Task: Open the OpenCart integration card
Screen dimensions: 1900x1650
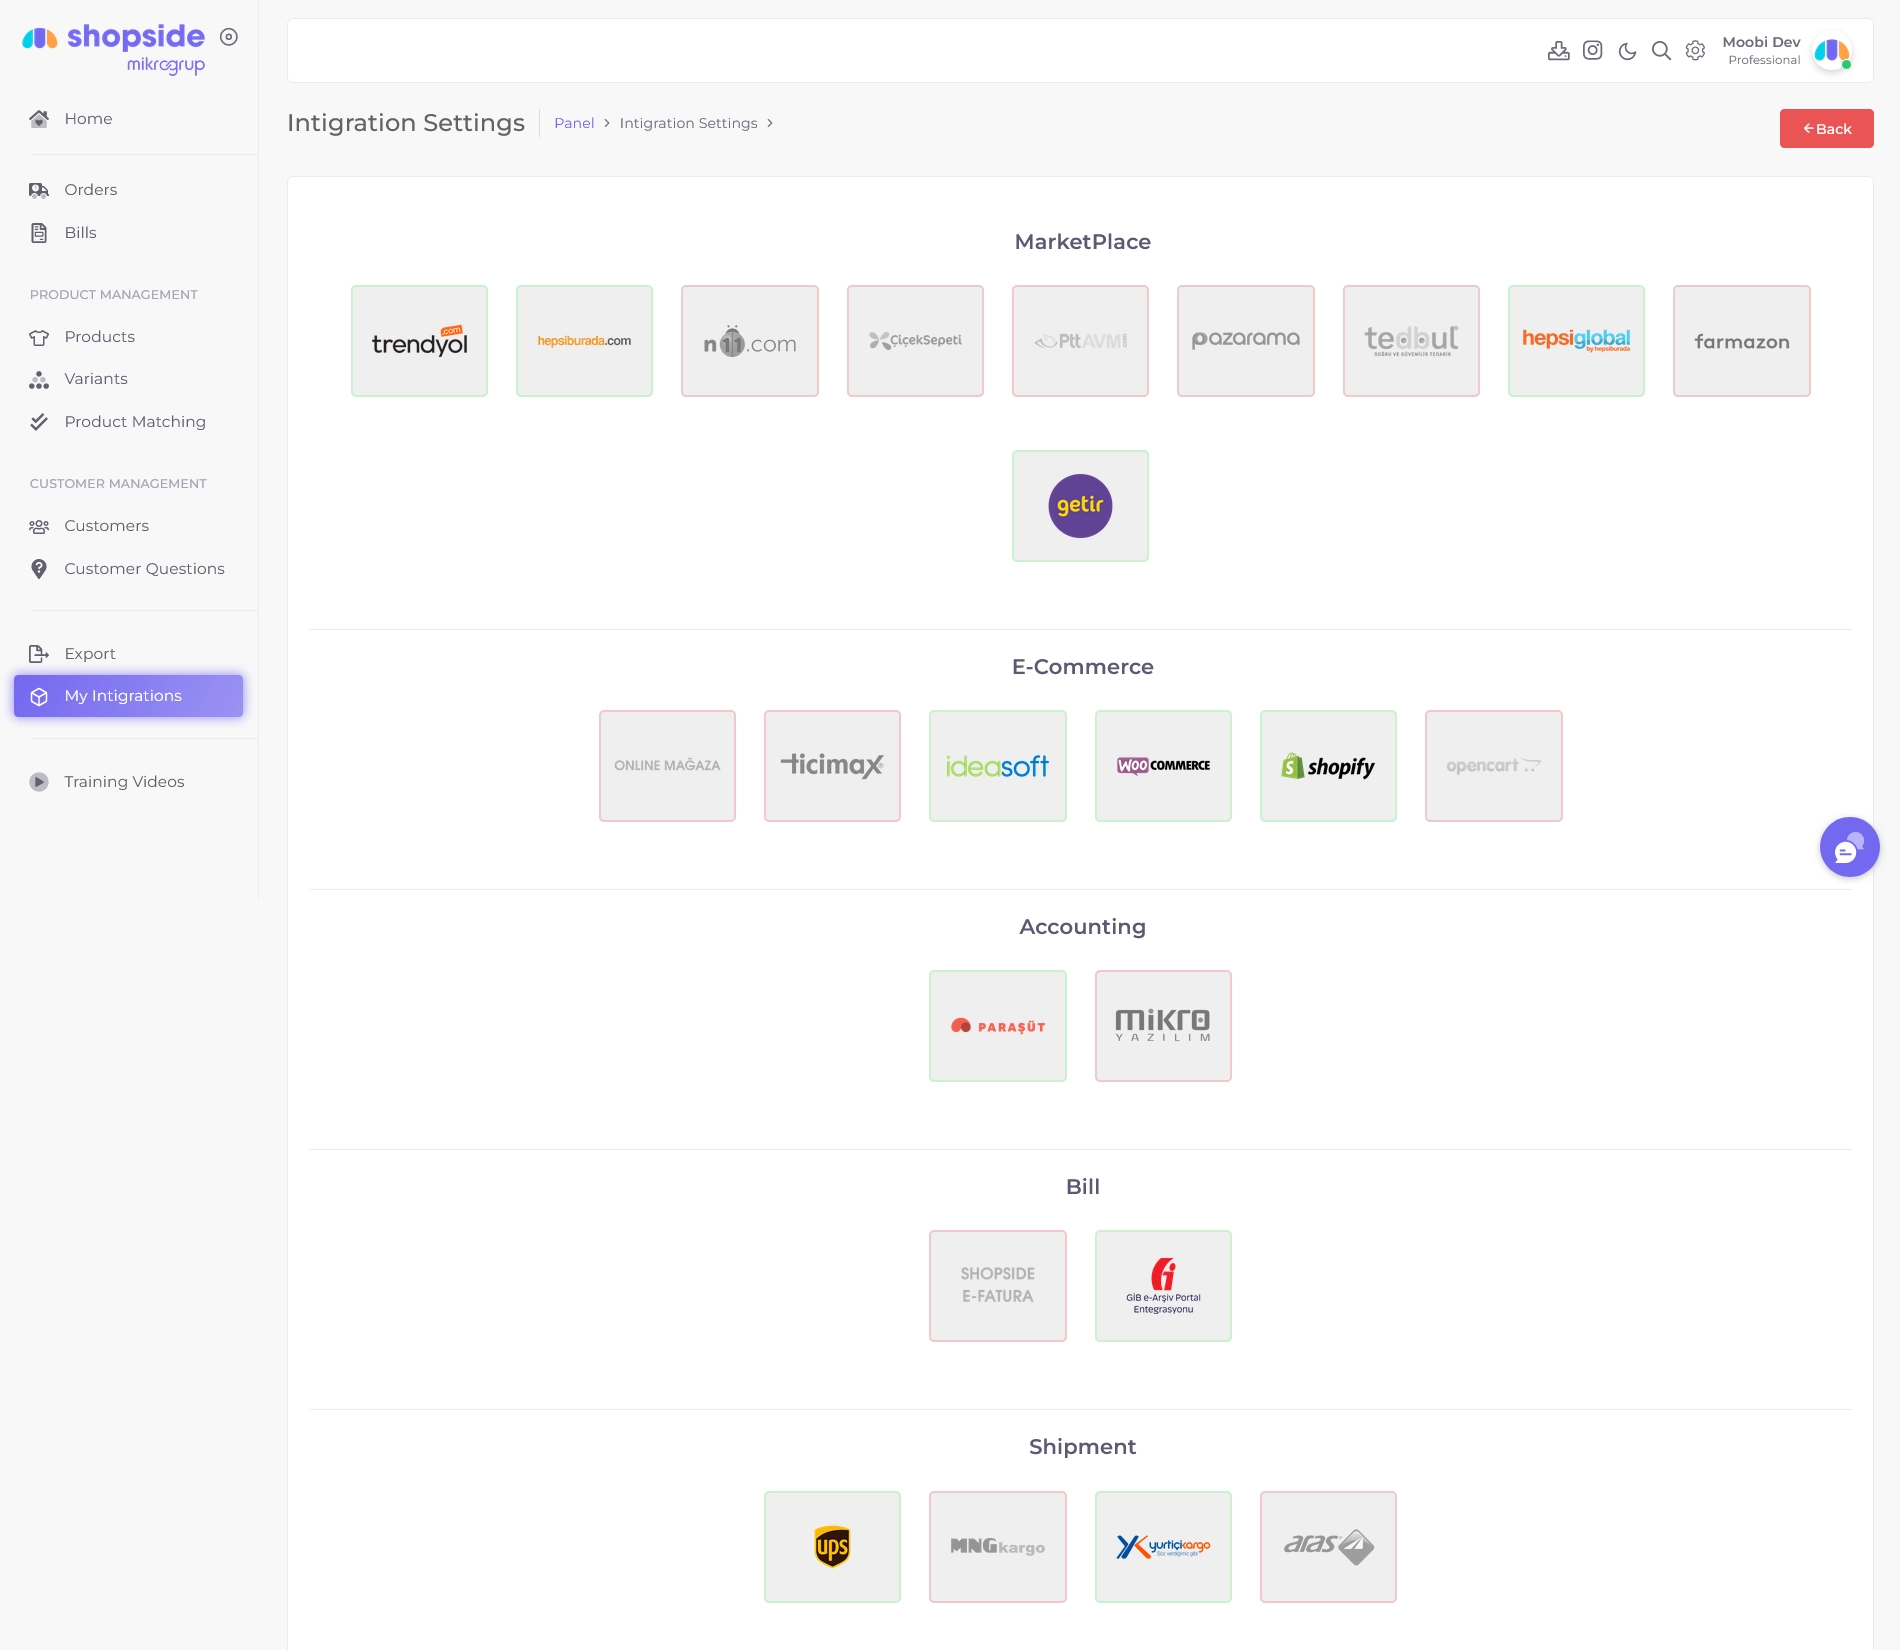Action: (1494, 766)
